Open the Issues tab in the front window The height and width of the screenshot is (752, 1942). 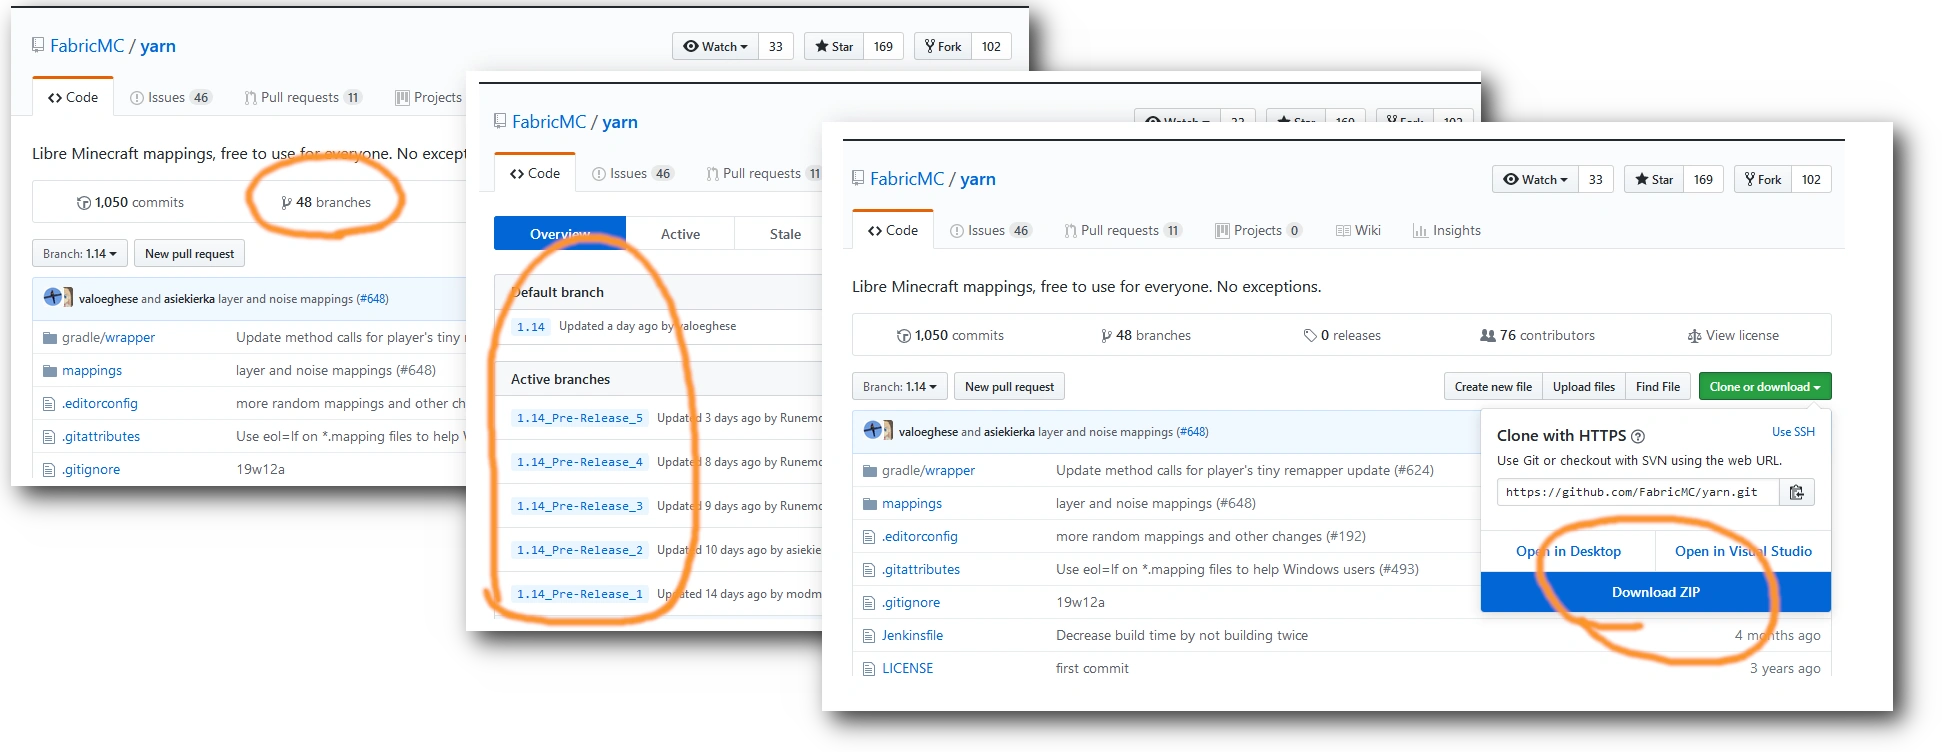tap(989, 231)
